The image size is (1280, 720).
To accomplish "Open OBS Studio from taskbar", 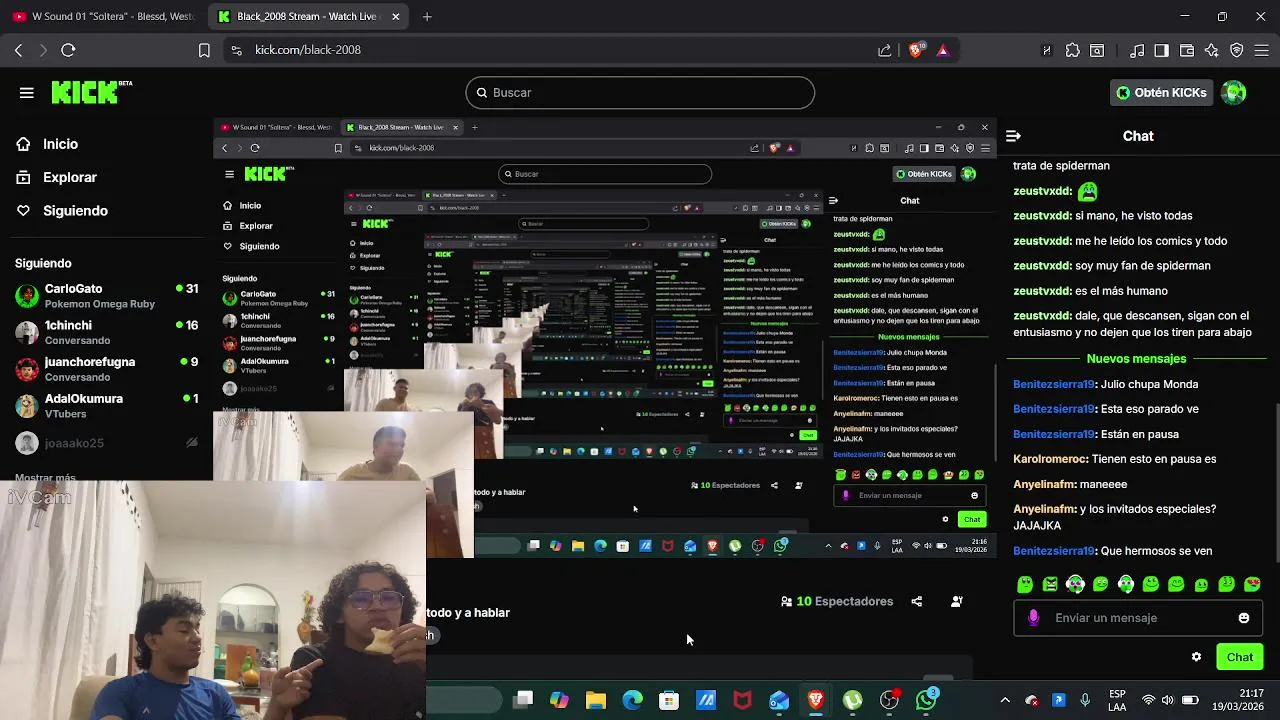I will pos(889,700).
